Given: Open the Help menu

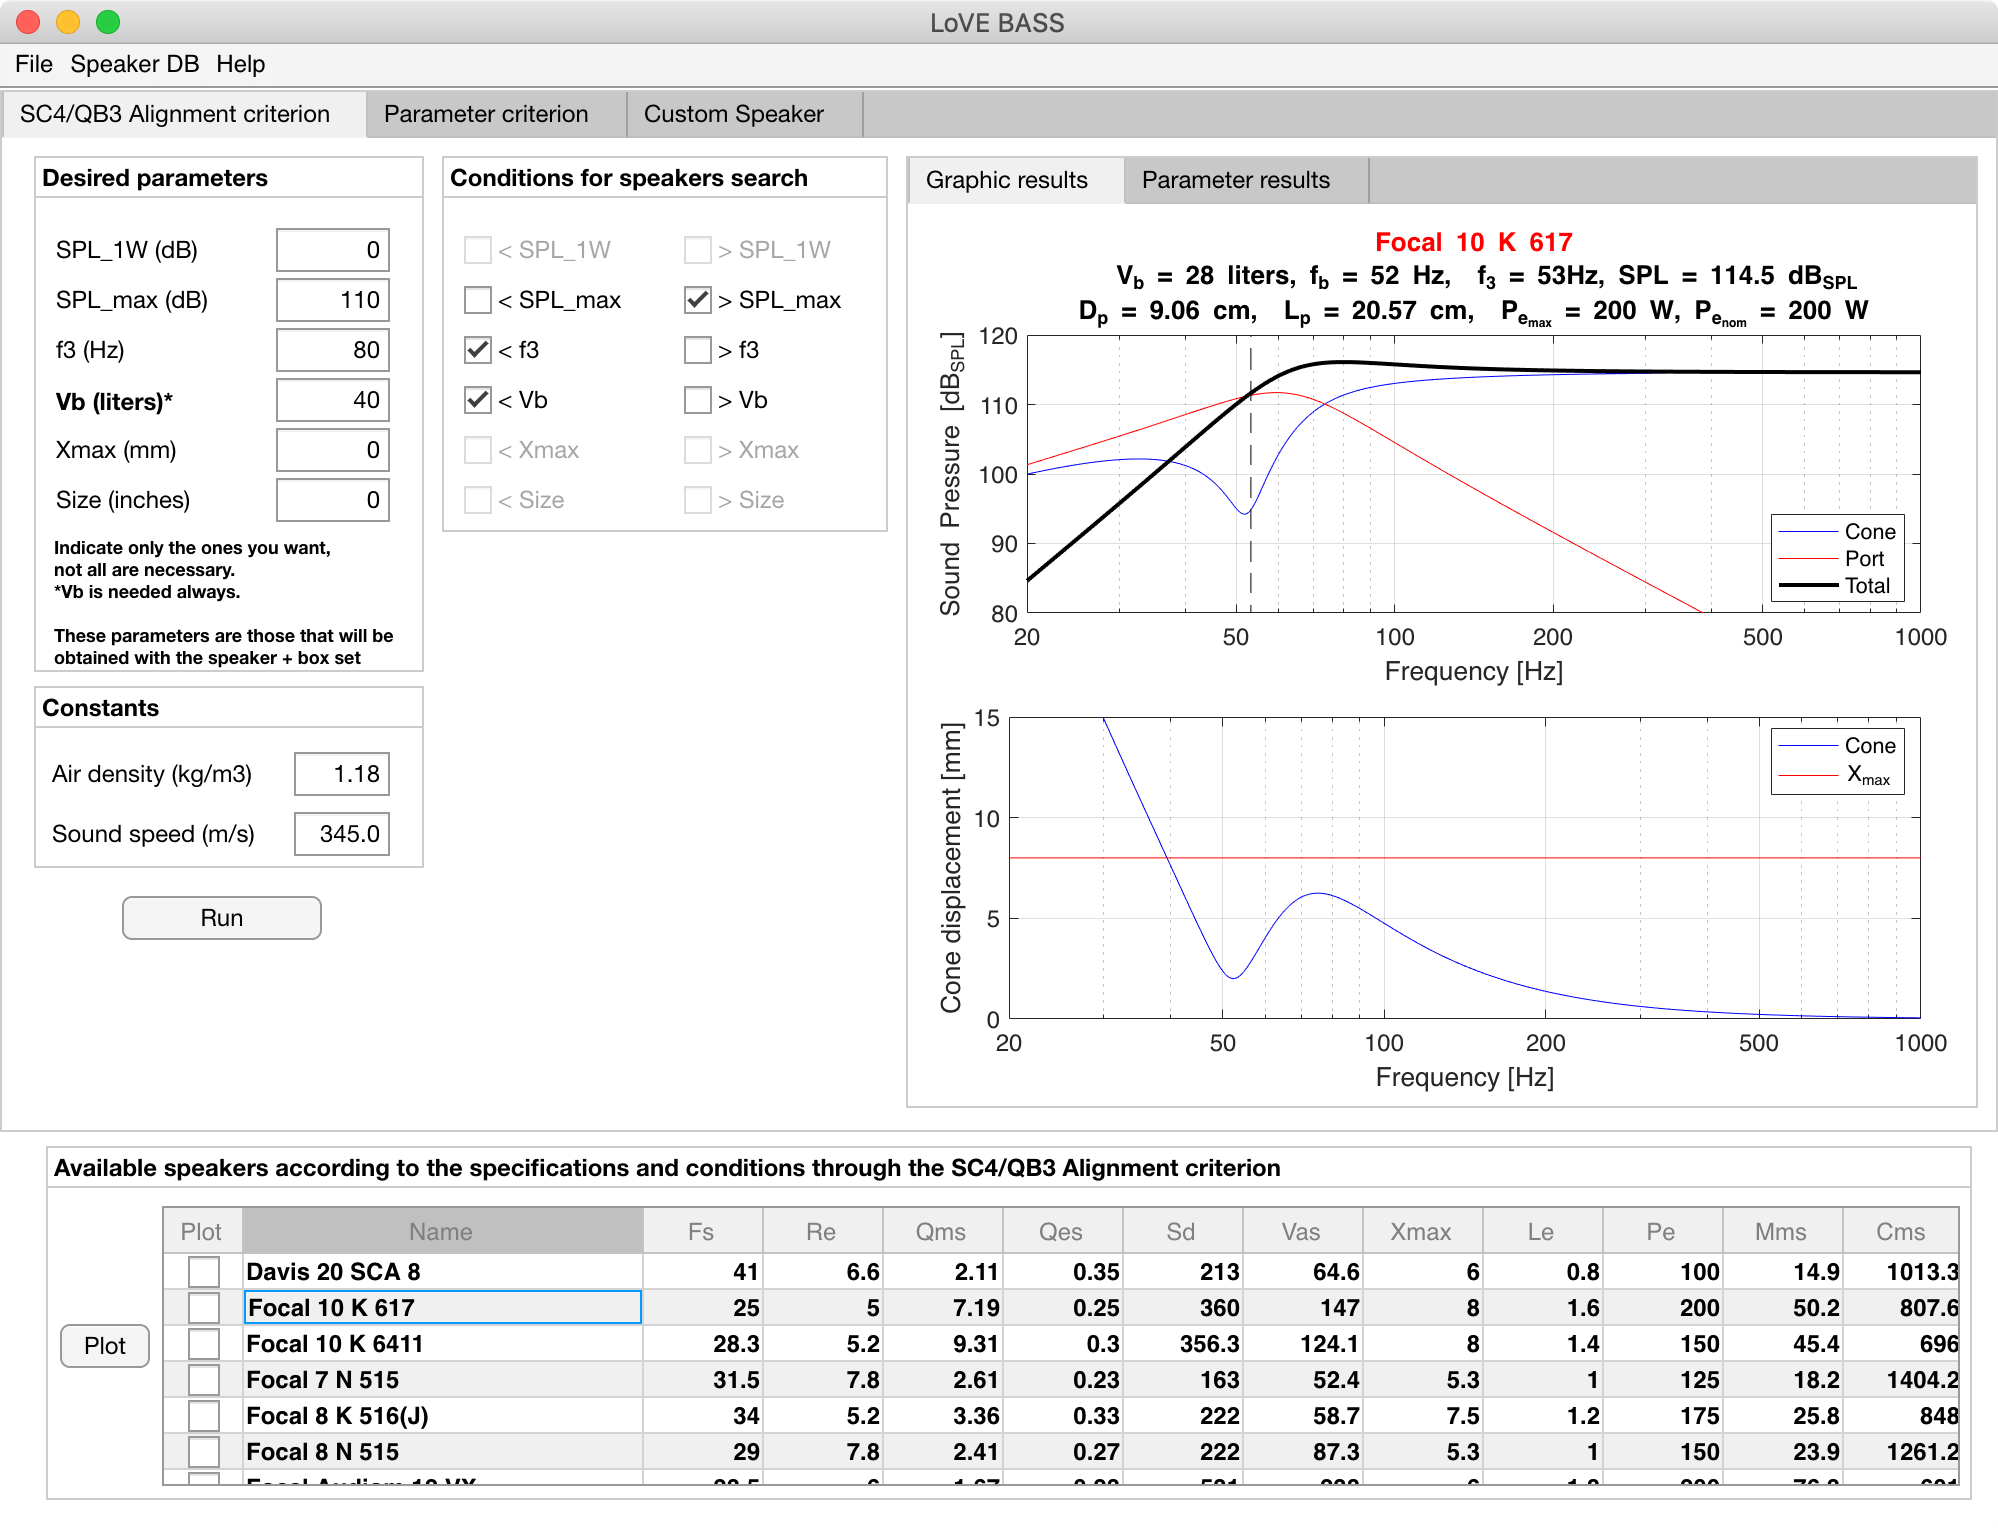Looking at the screenshot, I should coord(240,64).
